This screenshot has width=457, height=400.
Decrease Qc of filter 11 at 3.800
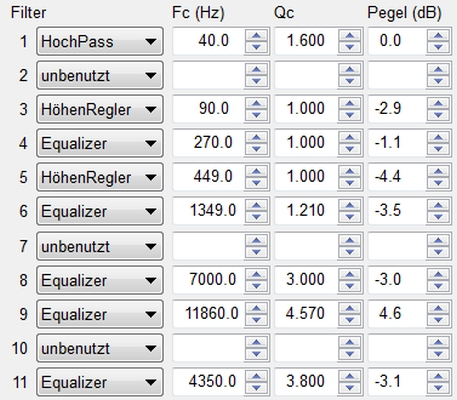[349, 387]
